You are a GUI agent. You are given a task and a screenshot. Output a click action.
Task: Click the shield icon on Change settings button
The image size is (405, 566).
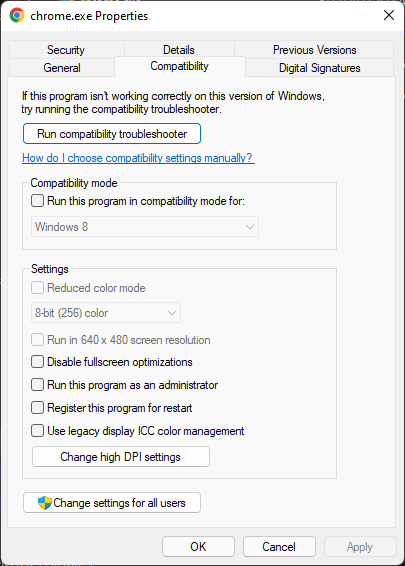[x=45, y=502]
